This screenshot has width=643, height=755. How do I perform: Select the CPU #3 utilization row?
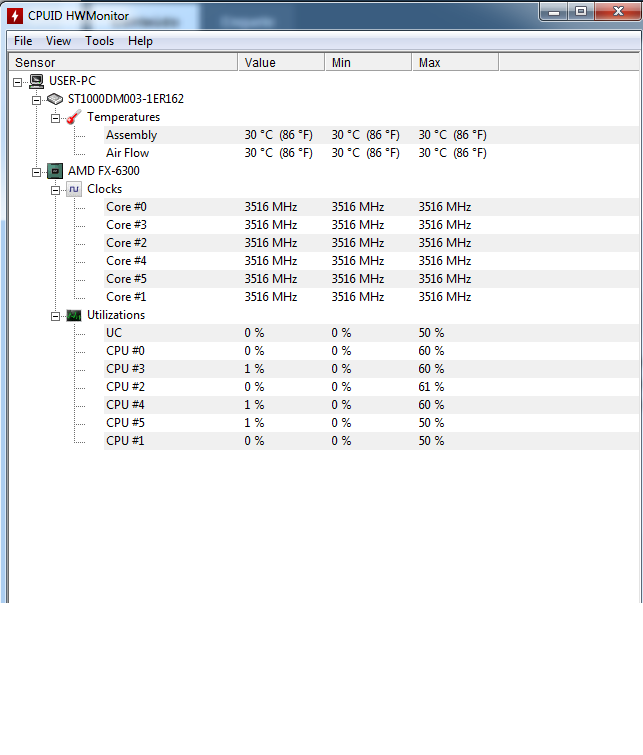point(371,369)
